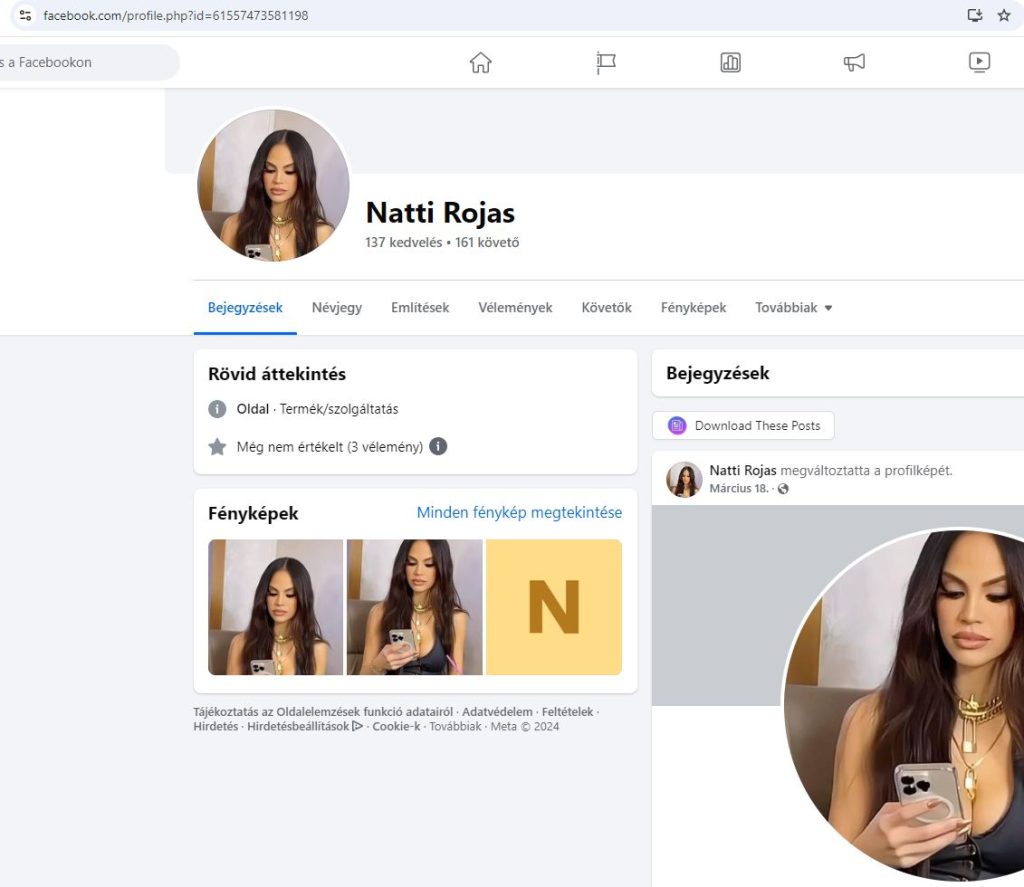1024x887 pixels.
Task: Click the Rövid áttekintés heading
Action: point(277,374)
